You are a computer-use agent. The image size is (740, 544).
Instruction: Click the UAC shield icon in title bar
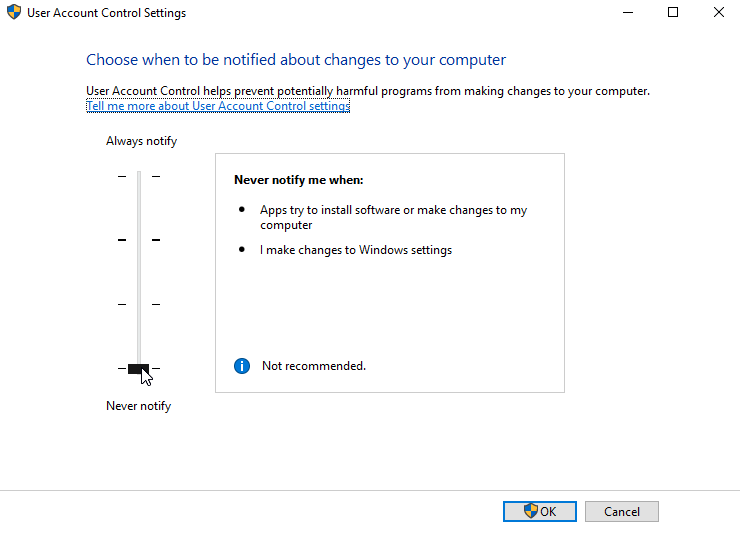(x=14, y=12)
